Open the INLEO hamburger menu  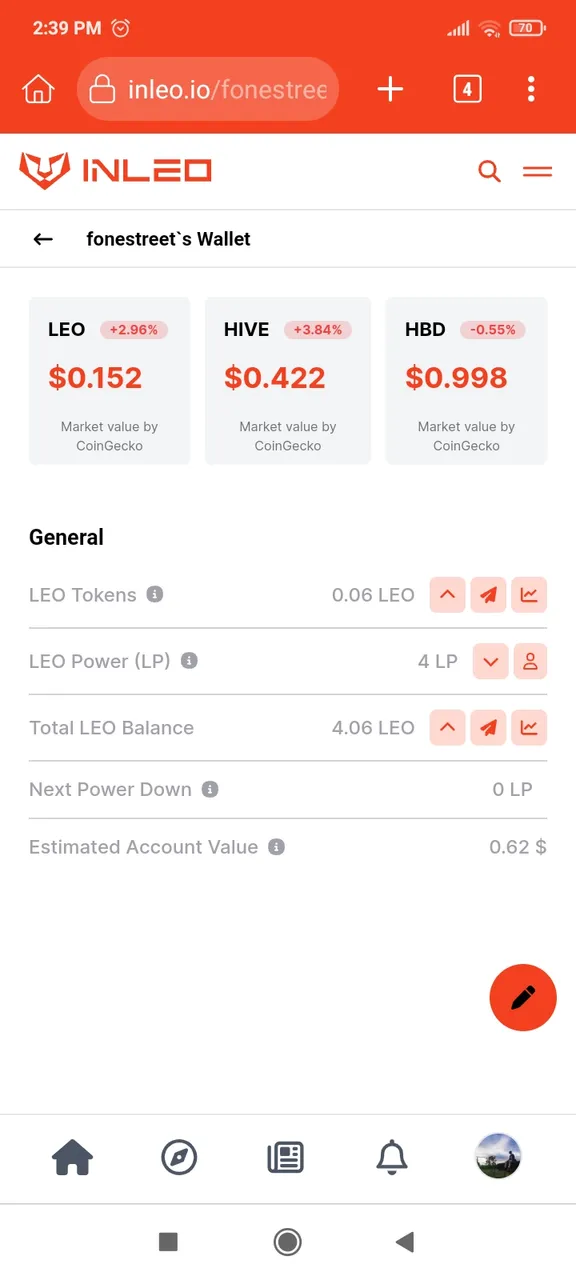(x=537, y=172)
